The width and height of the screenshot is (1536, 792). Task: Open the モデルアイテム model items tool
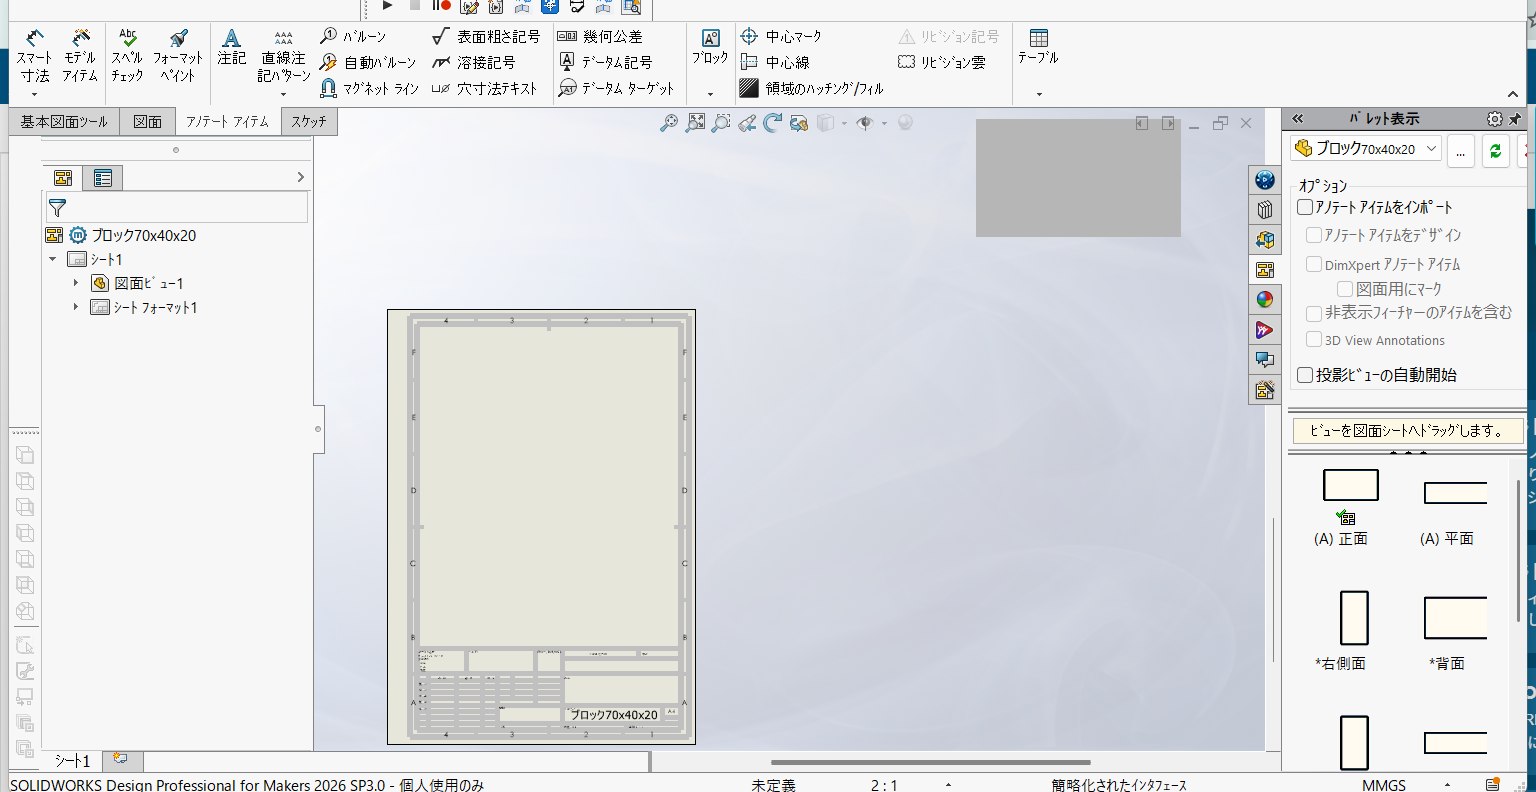(x=80, y=56)
